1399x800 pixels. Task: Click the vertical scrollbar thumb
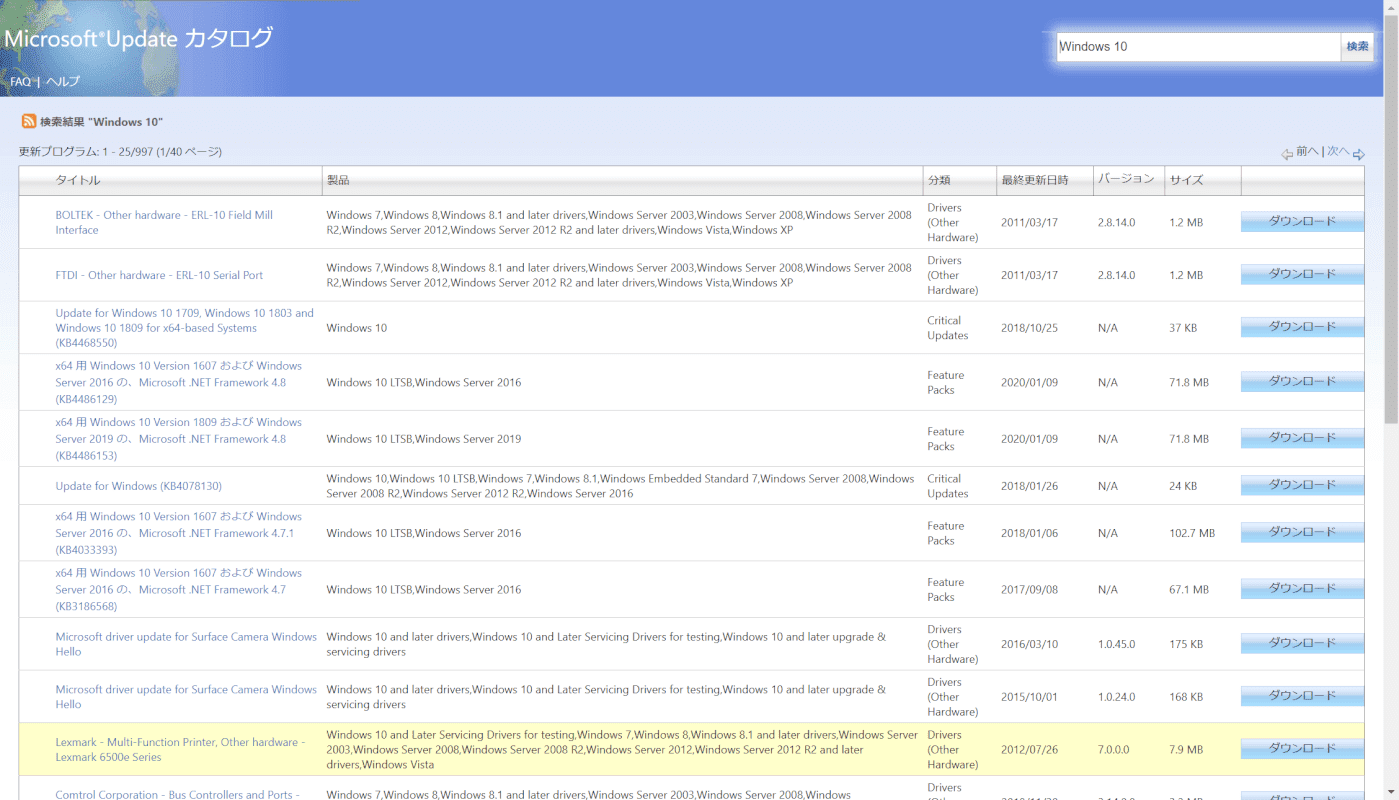(x=1391, y=220)
